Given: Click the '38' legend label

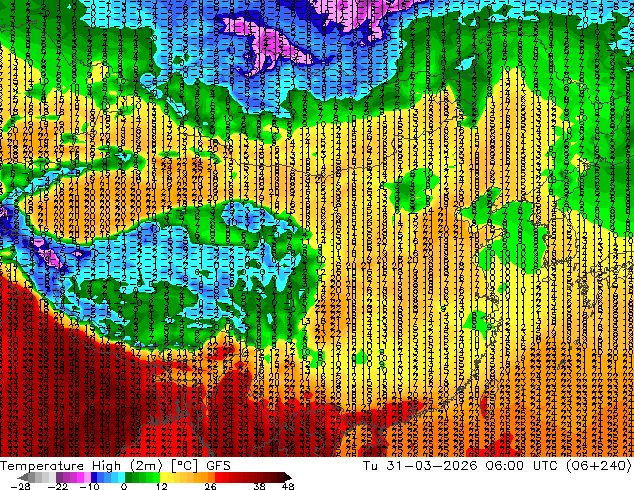Looking at the screenshot, I should [x=260, y=486].
